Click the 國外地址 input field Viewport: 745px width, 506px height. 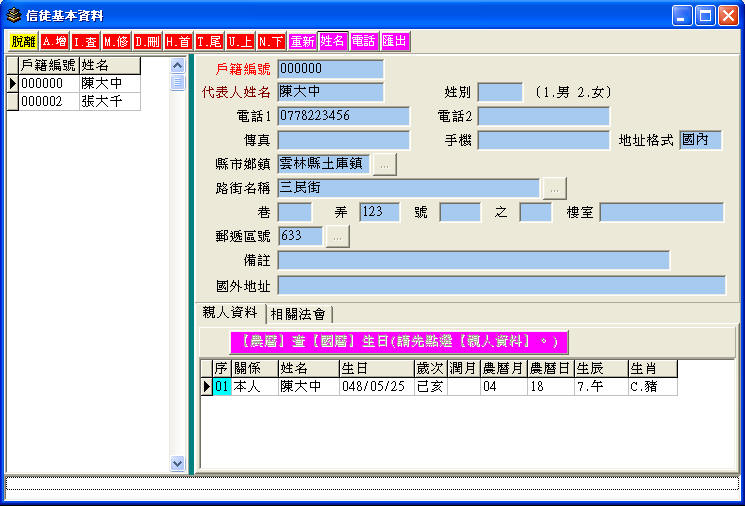pyautogui.click(x=502, y=286)
